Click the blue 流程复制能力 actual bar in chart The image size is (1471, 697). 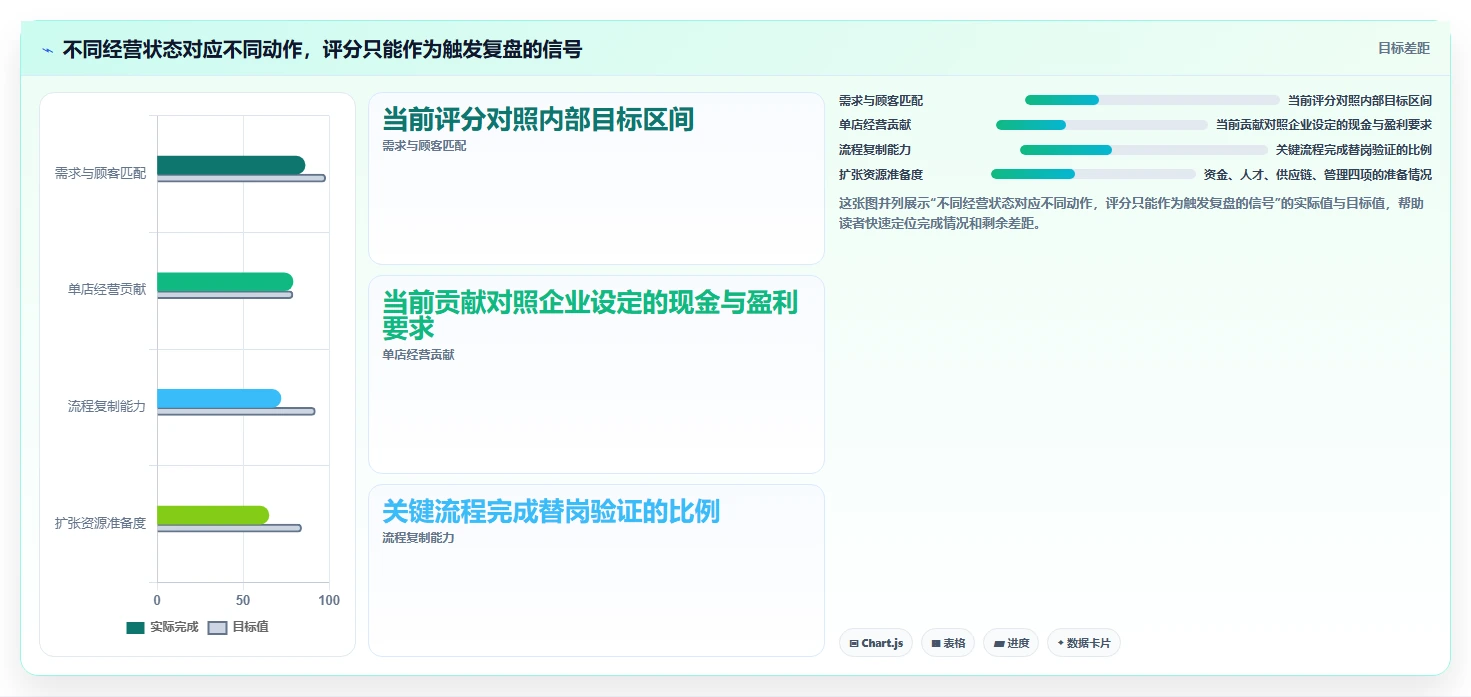pyautogui.click(x=219, y=398)
